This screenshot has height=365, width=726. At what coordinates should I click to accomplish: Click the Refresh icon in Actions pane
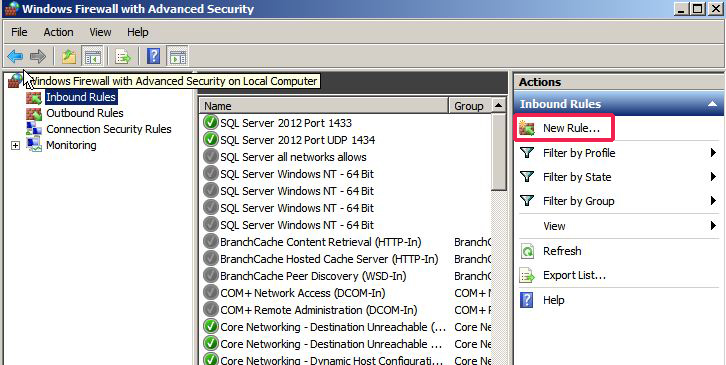coord(527,252)
